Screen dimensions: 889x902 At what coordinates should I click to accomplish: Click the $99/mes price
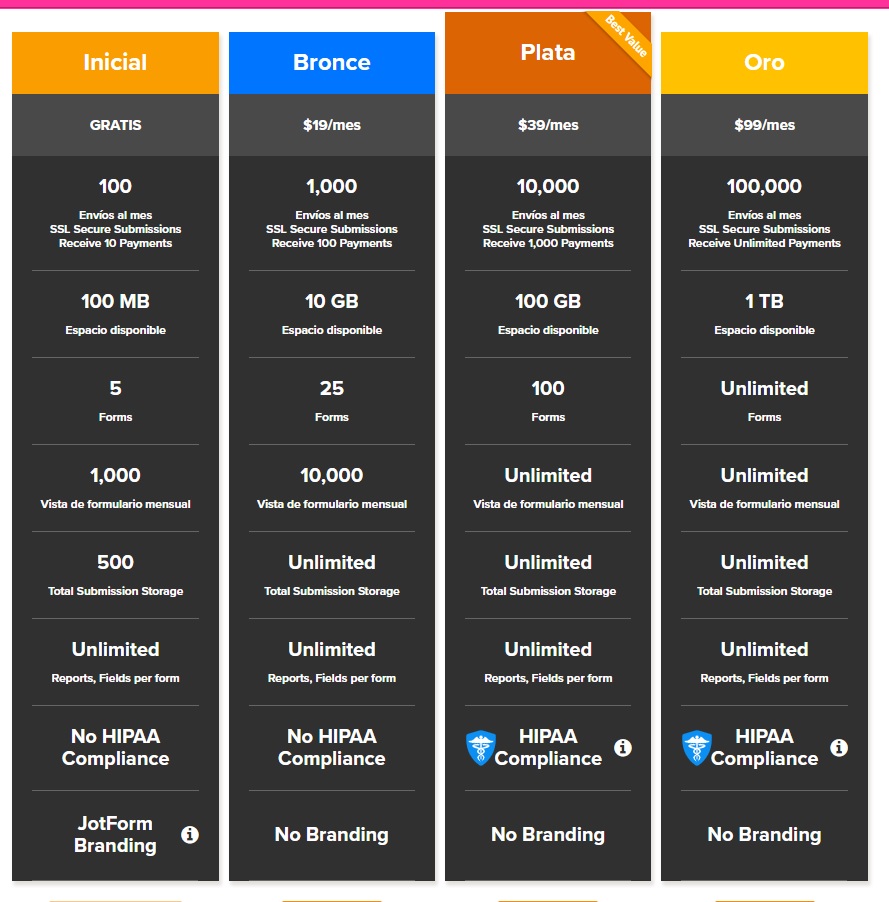[764, 125]
